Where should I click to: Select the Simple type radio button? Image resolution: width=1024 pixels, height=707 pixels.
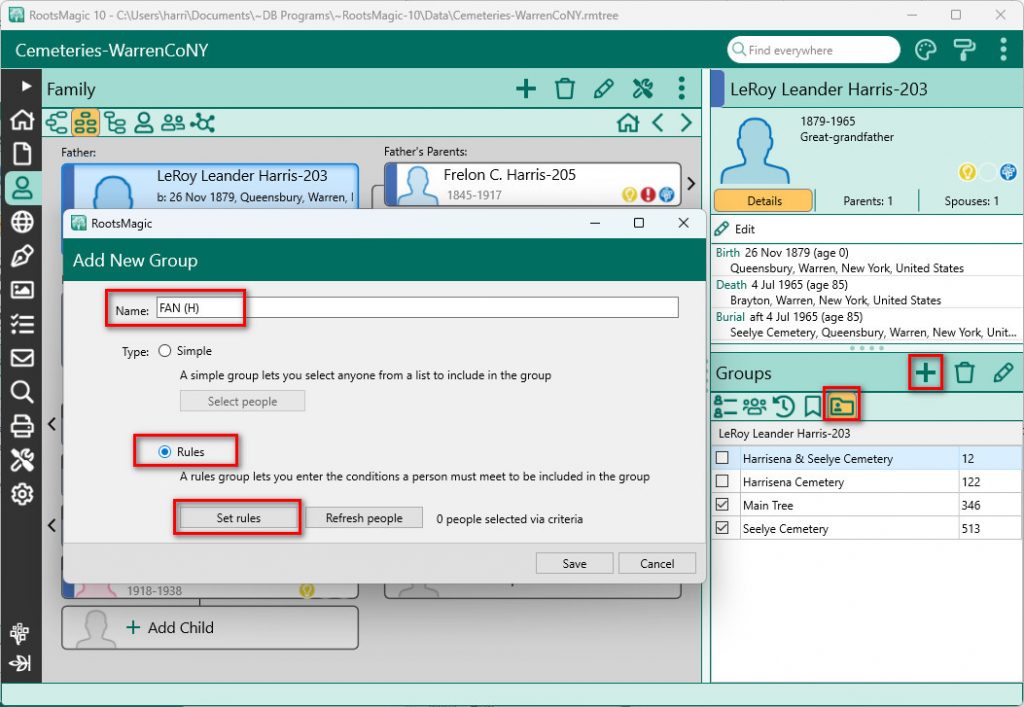coord(165,351)
